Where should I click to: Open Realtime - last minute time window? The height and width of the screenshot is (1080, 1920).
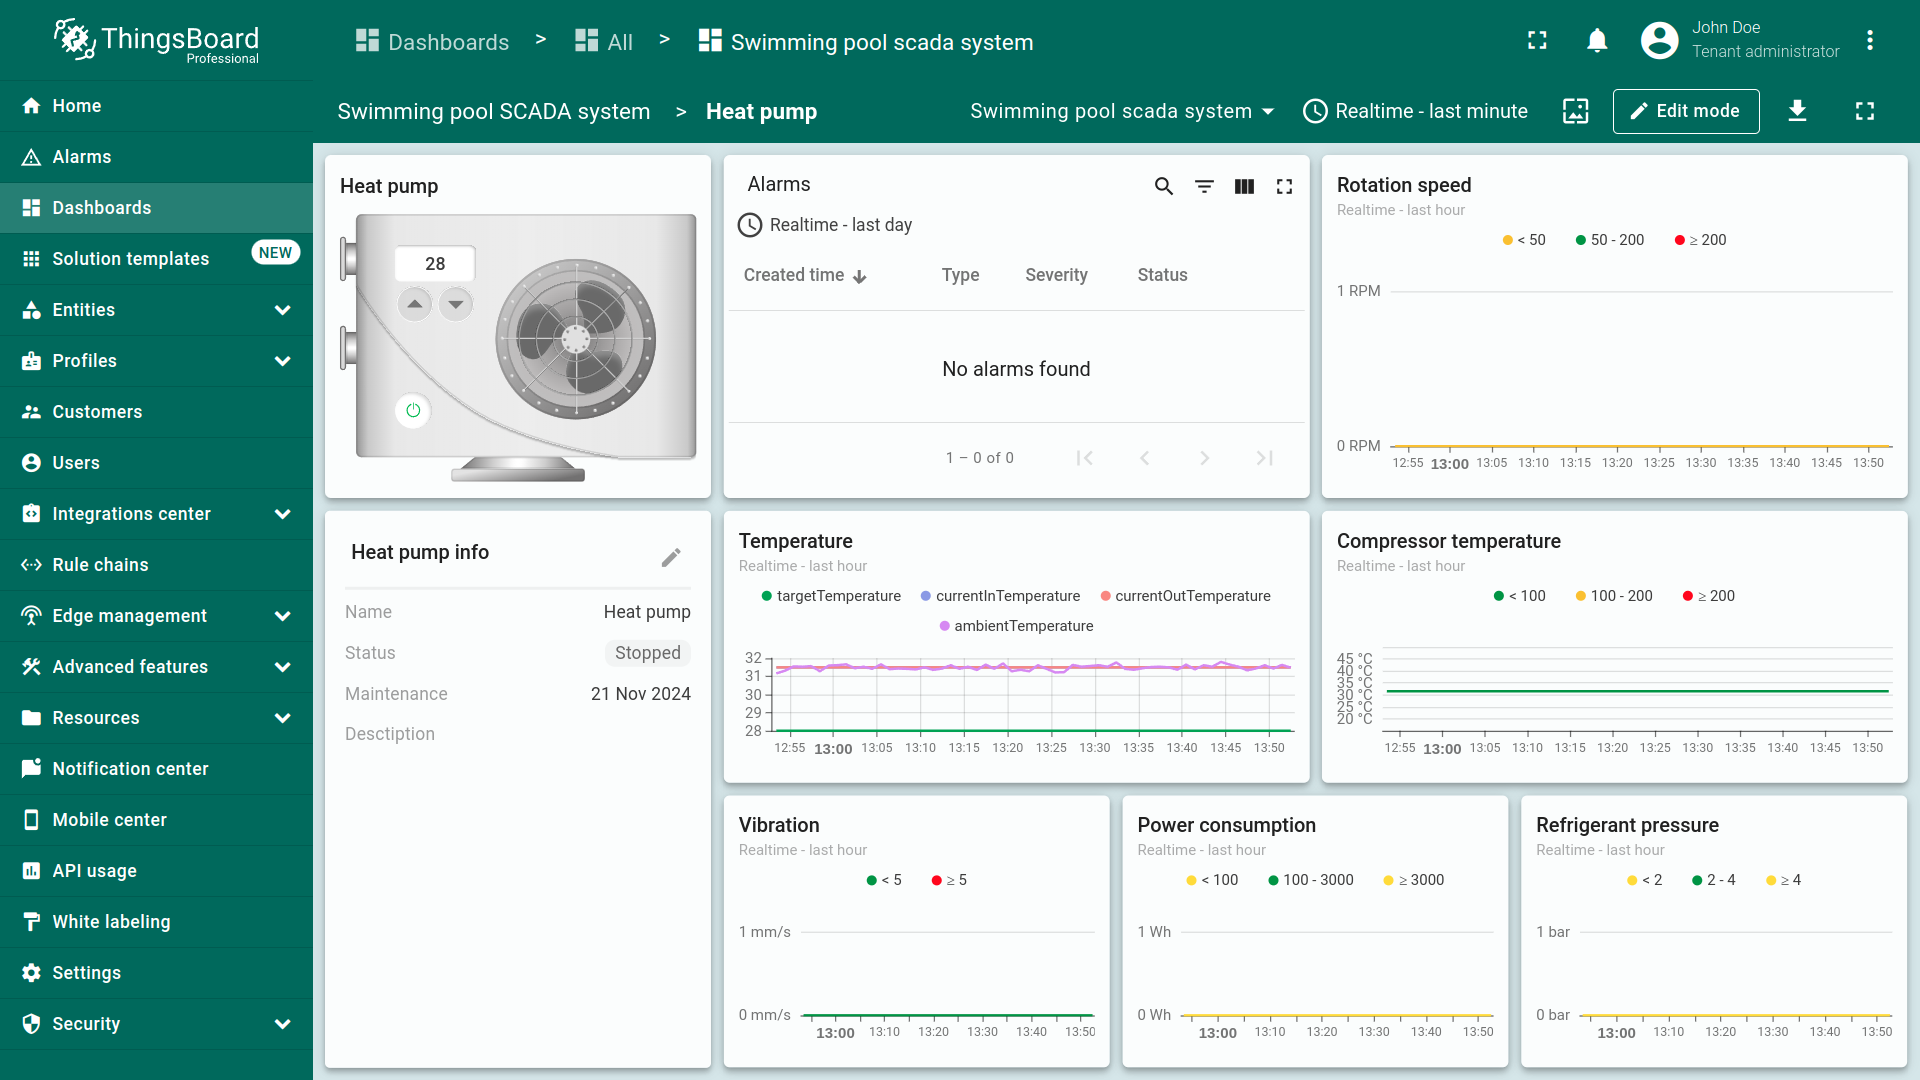1416,111
